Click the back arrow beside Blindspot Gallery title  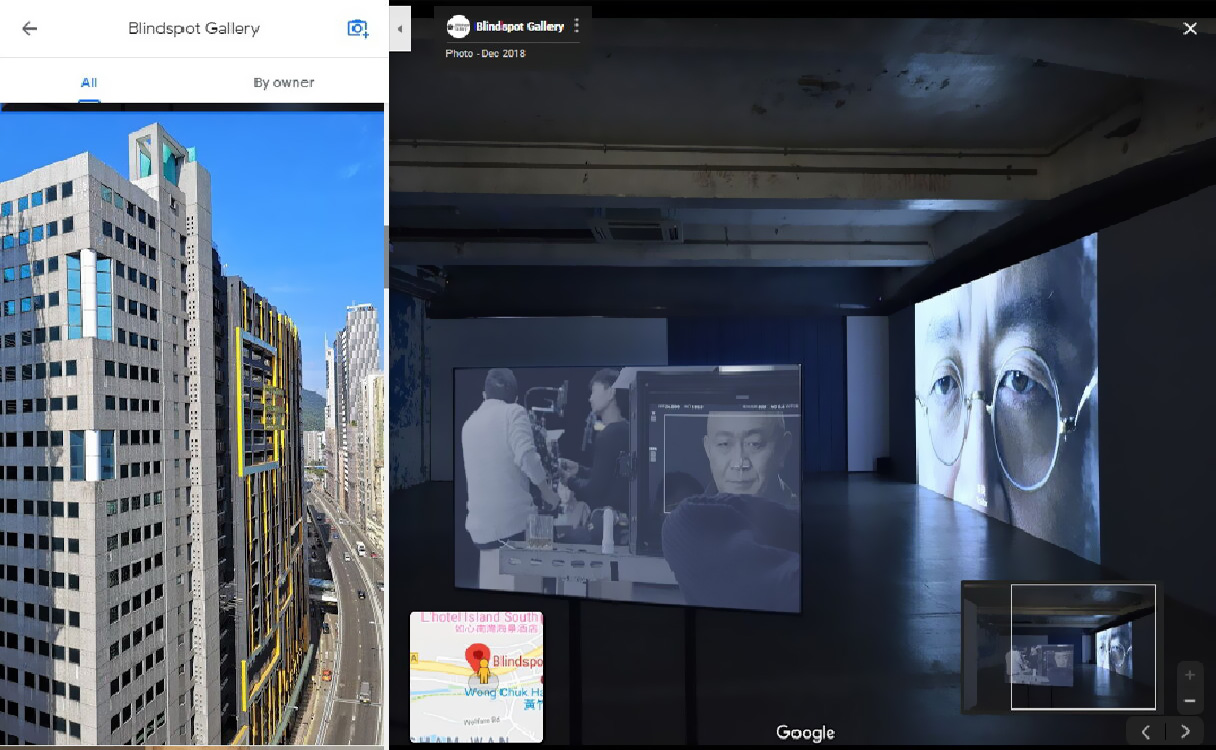pos(29,28)
